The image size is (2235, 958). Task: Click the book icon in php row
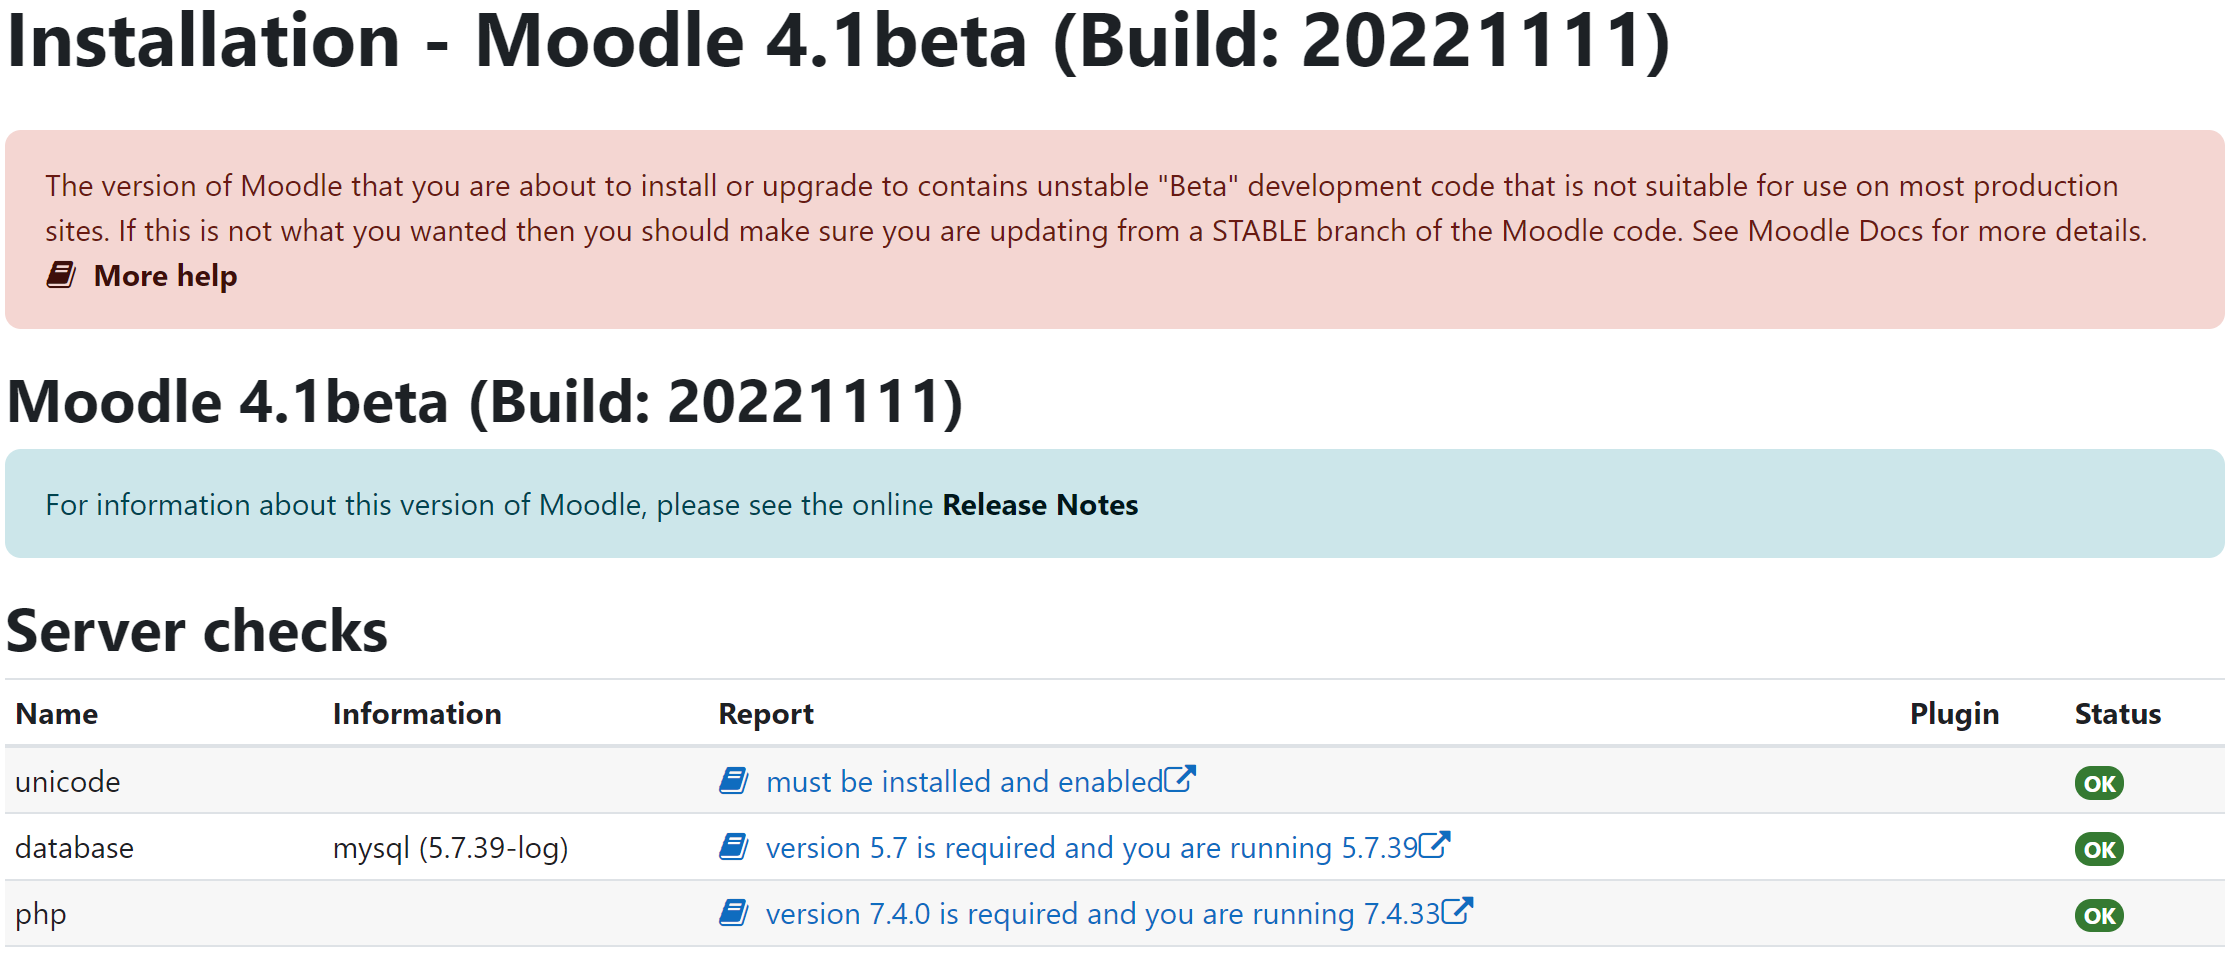(x=734, y=913)
